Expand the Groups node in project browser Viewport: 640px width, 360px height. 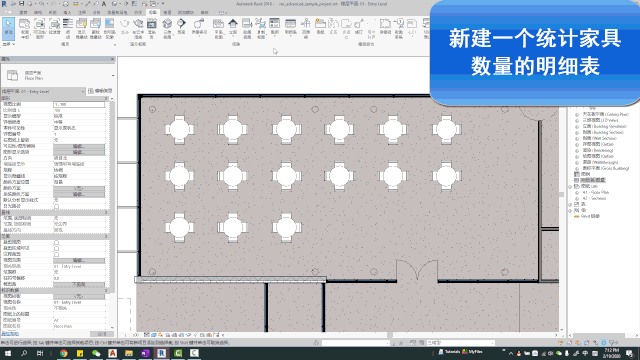point(571,210)
